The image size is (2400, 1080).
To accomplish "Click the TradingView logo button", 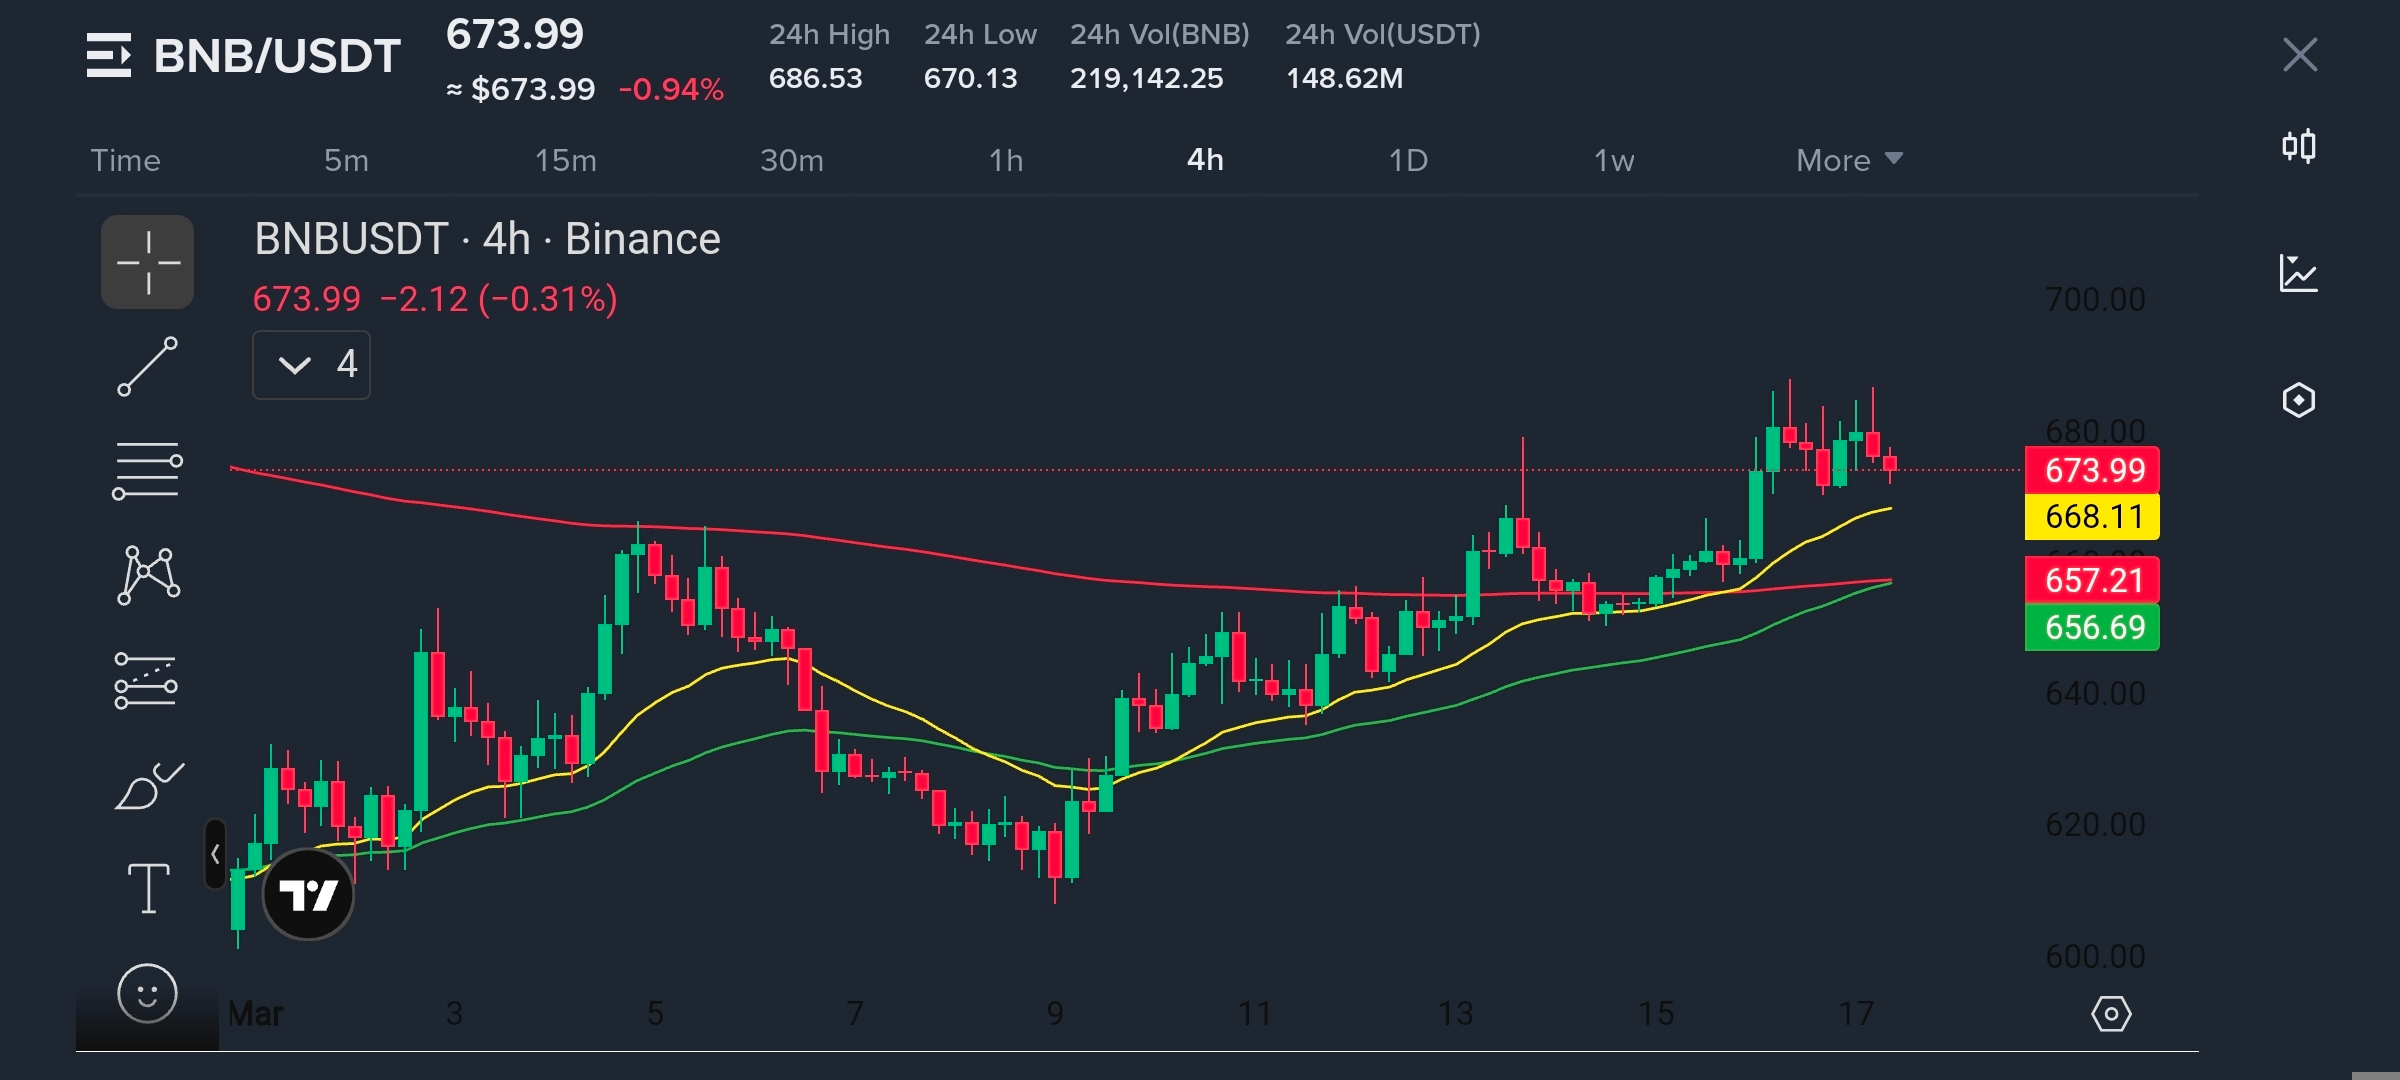I will click(308, 894).
